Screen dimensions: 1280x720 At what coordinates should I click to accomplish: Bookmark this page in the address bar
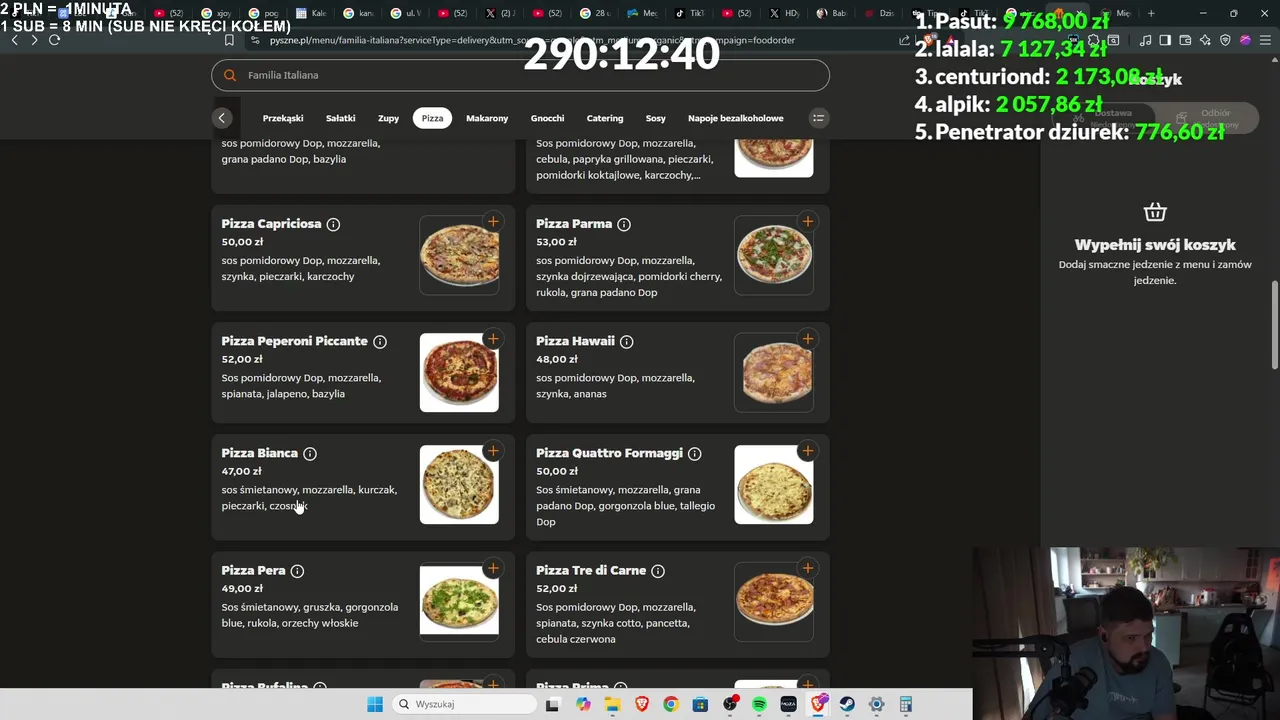pyautogui.click(x=229, y=40)
